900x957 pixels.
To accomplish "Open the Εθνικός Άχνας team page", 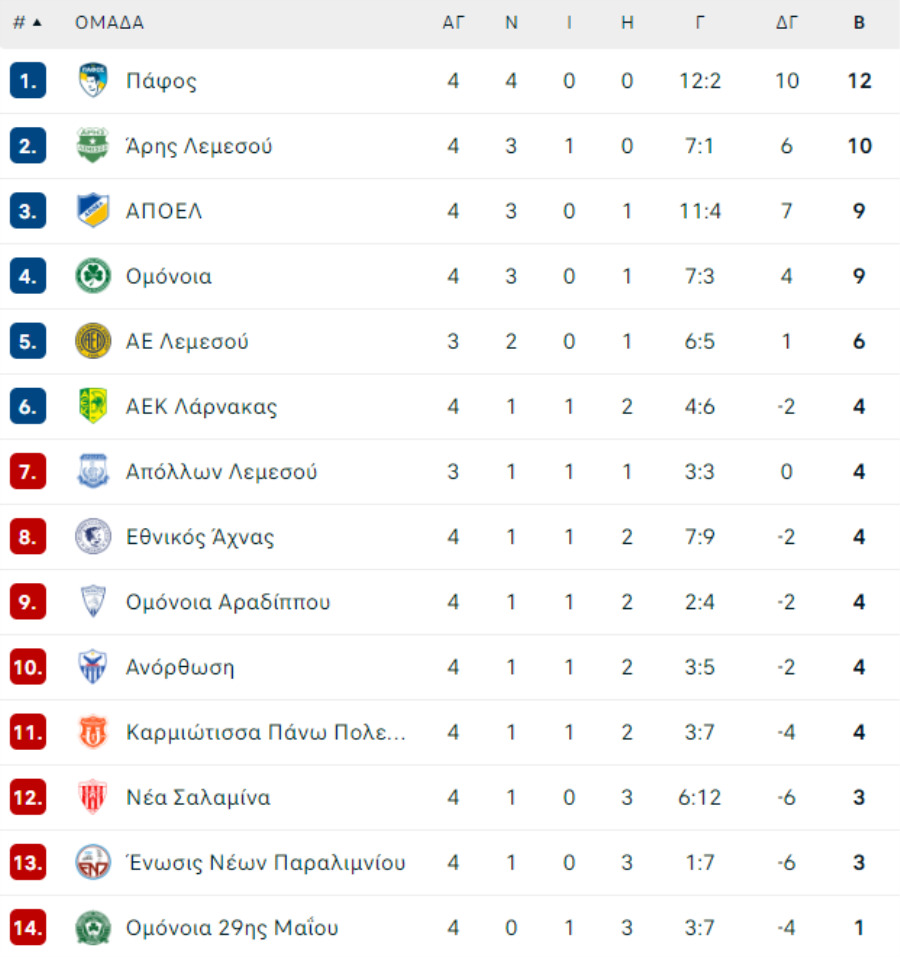I will click(x=200, y=537).
